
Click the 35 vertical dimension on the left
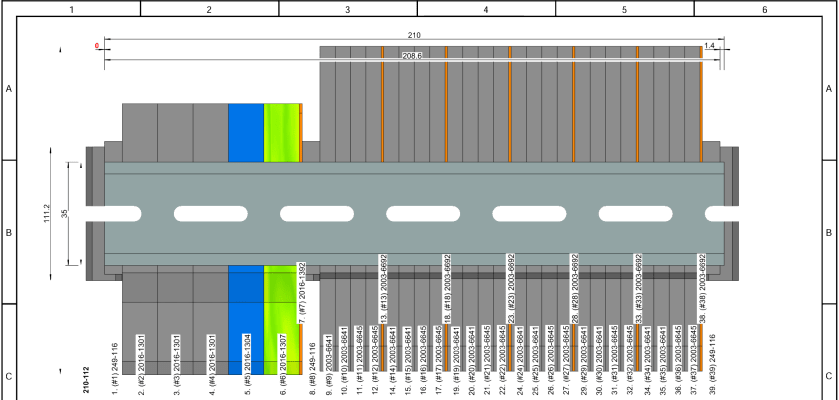click(x=66, y=213)
